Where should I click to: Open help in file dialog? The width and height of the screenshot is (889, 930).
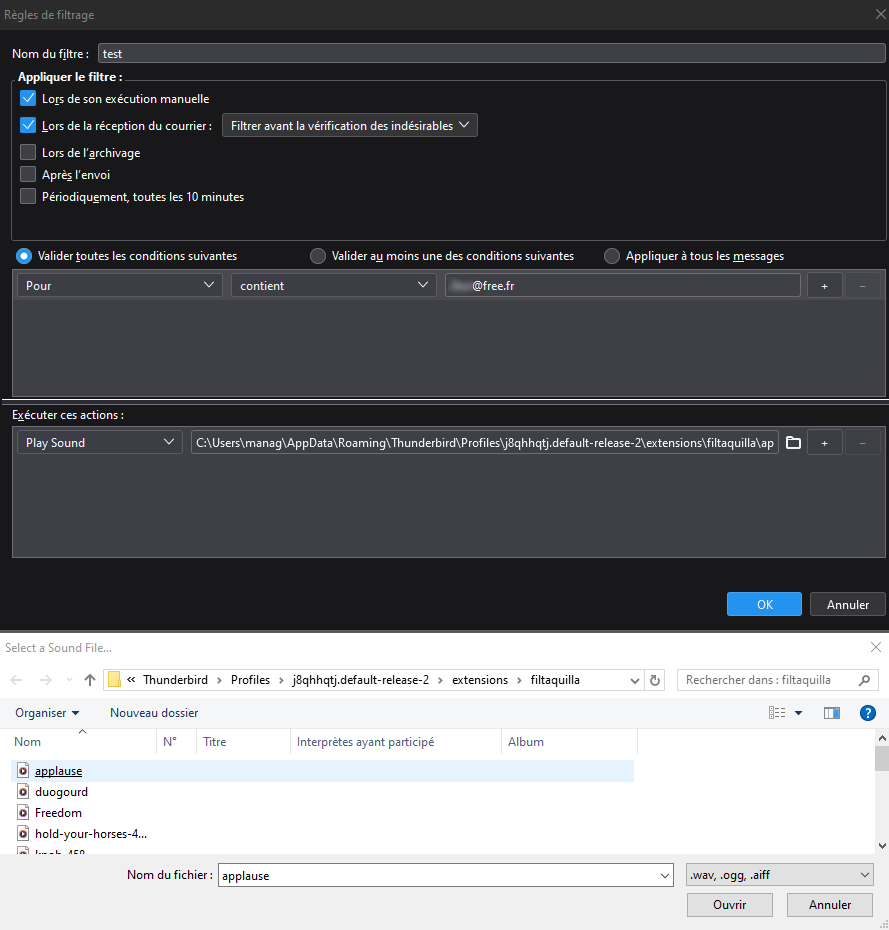click(868, 712)
